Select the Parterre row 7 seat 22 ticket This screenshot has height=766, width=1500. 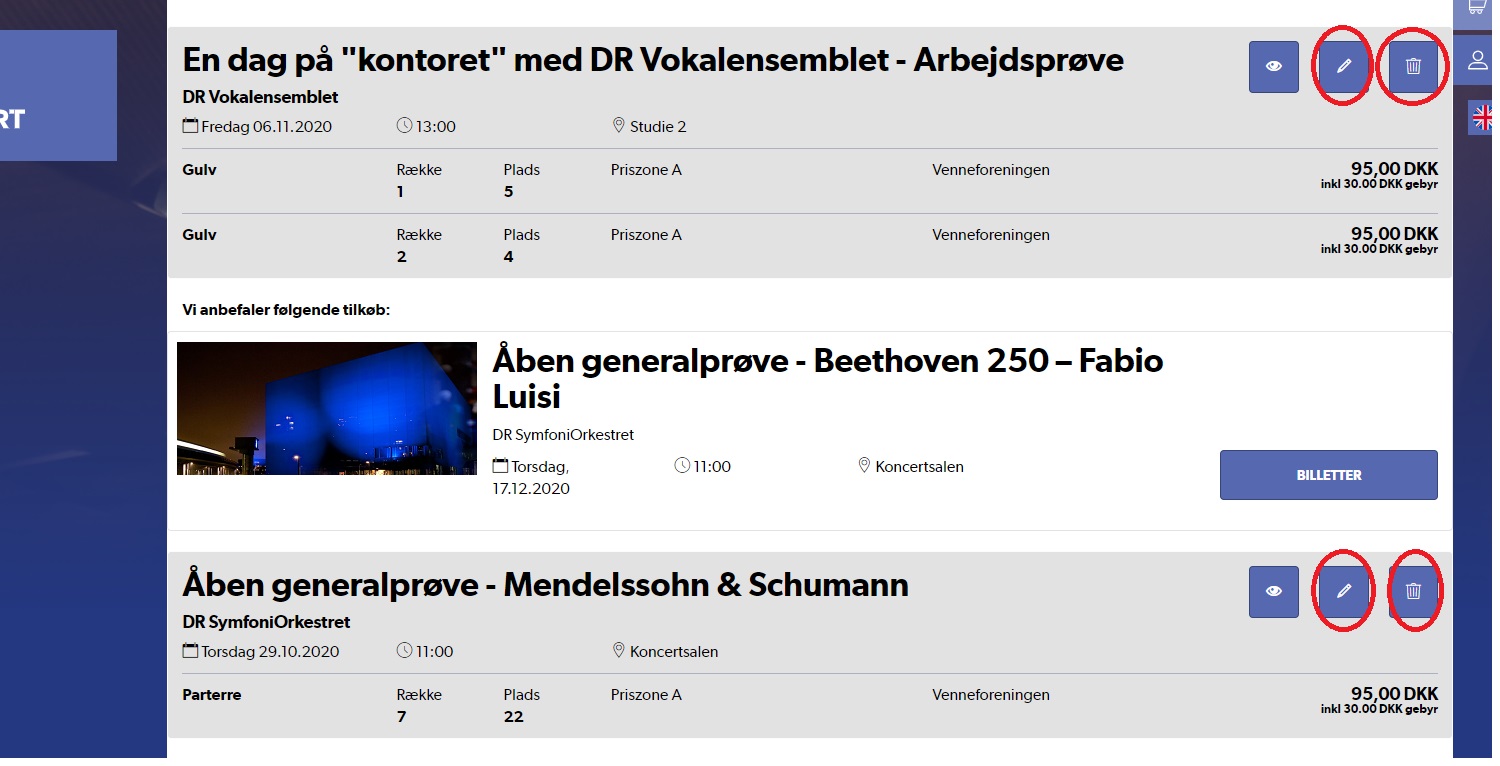(x=810, y=706)
